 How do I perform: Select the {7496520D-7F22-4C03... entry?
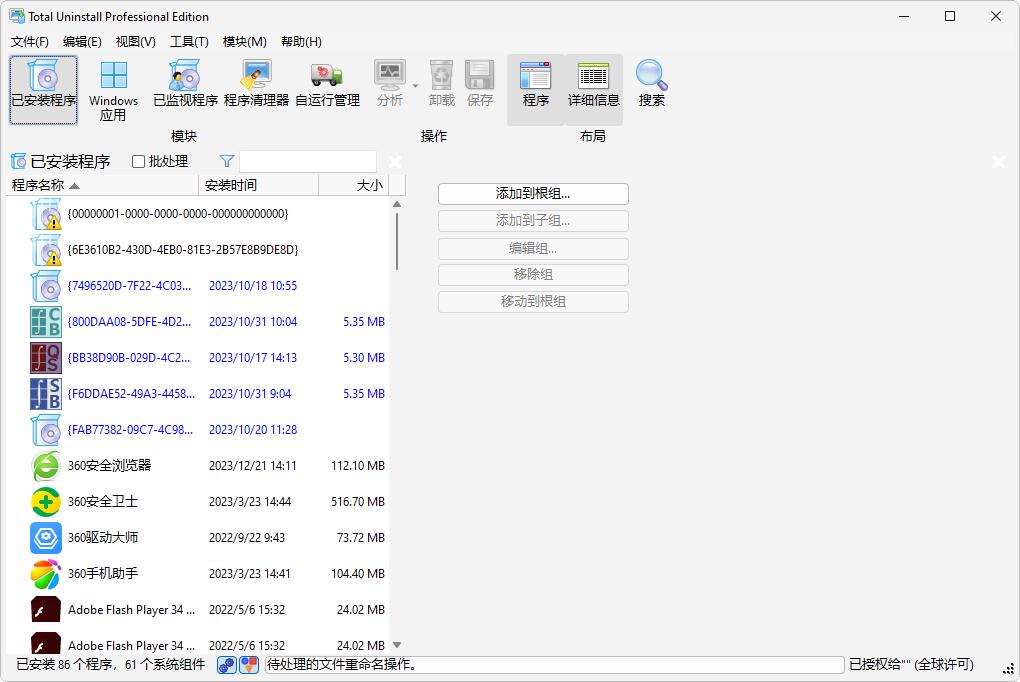198,286
